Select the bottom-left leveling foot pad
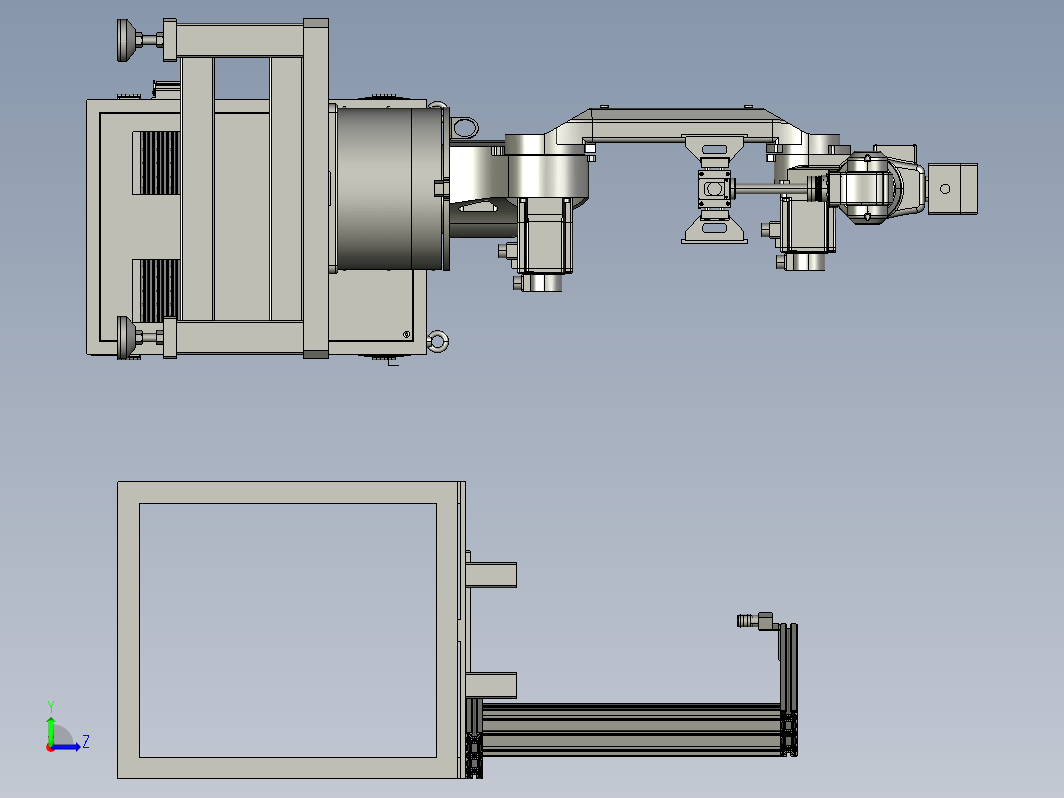Screen dimensions: 1064x798 [125, 337]
